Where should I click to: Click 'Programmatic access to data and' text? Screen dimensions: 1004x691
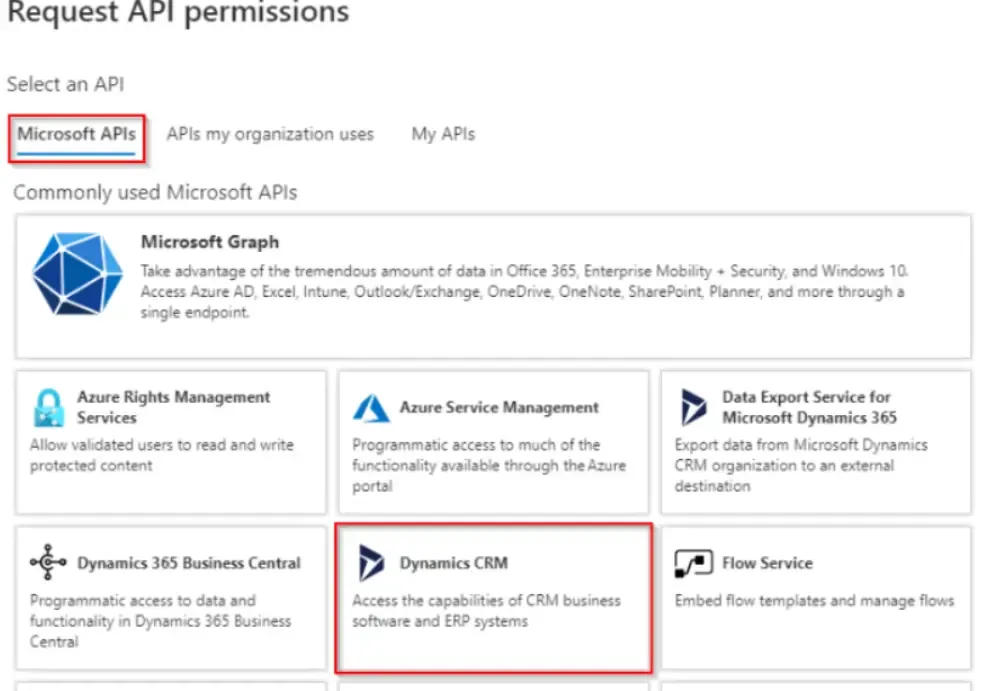[143, 601]
